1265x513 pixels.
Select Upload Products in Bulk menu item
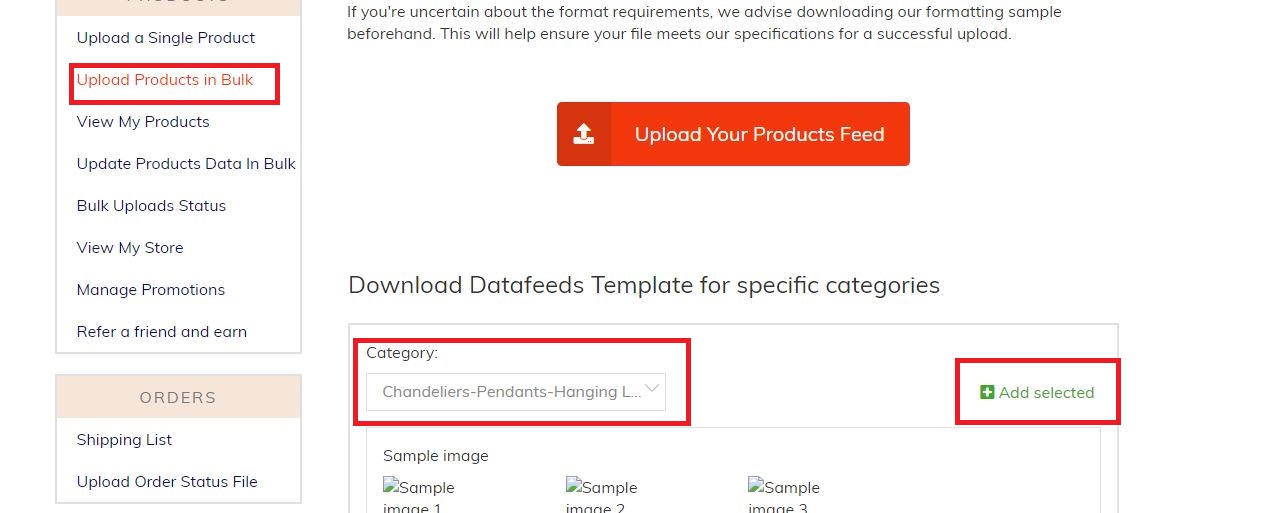tap(165, 80)
